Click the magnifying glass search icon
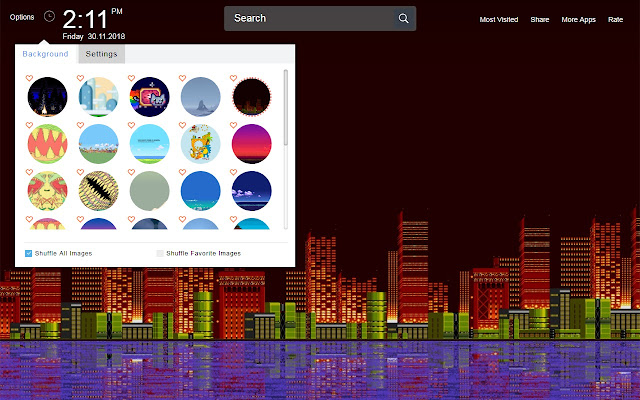 click(x=403, y=18)
